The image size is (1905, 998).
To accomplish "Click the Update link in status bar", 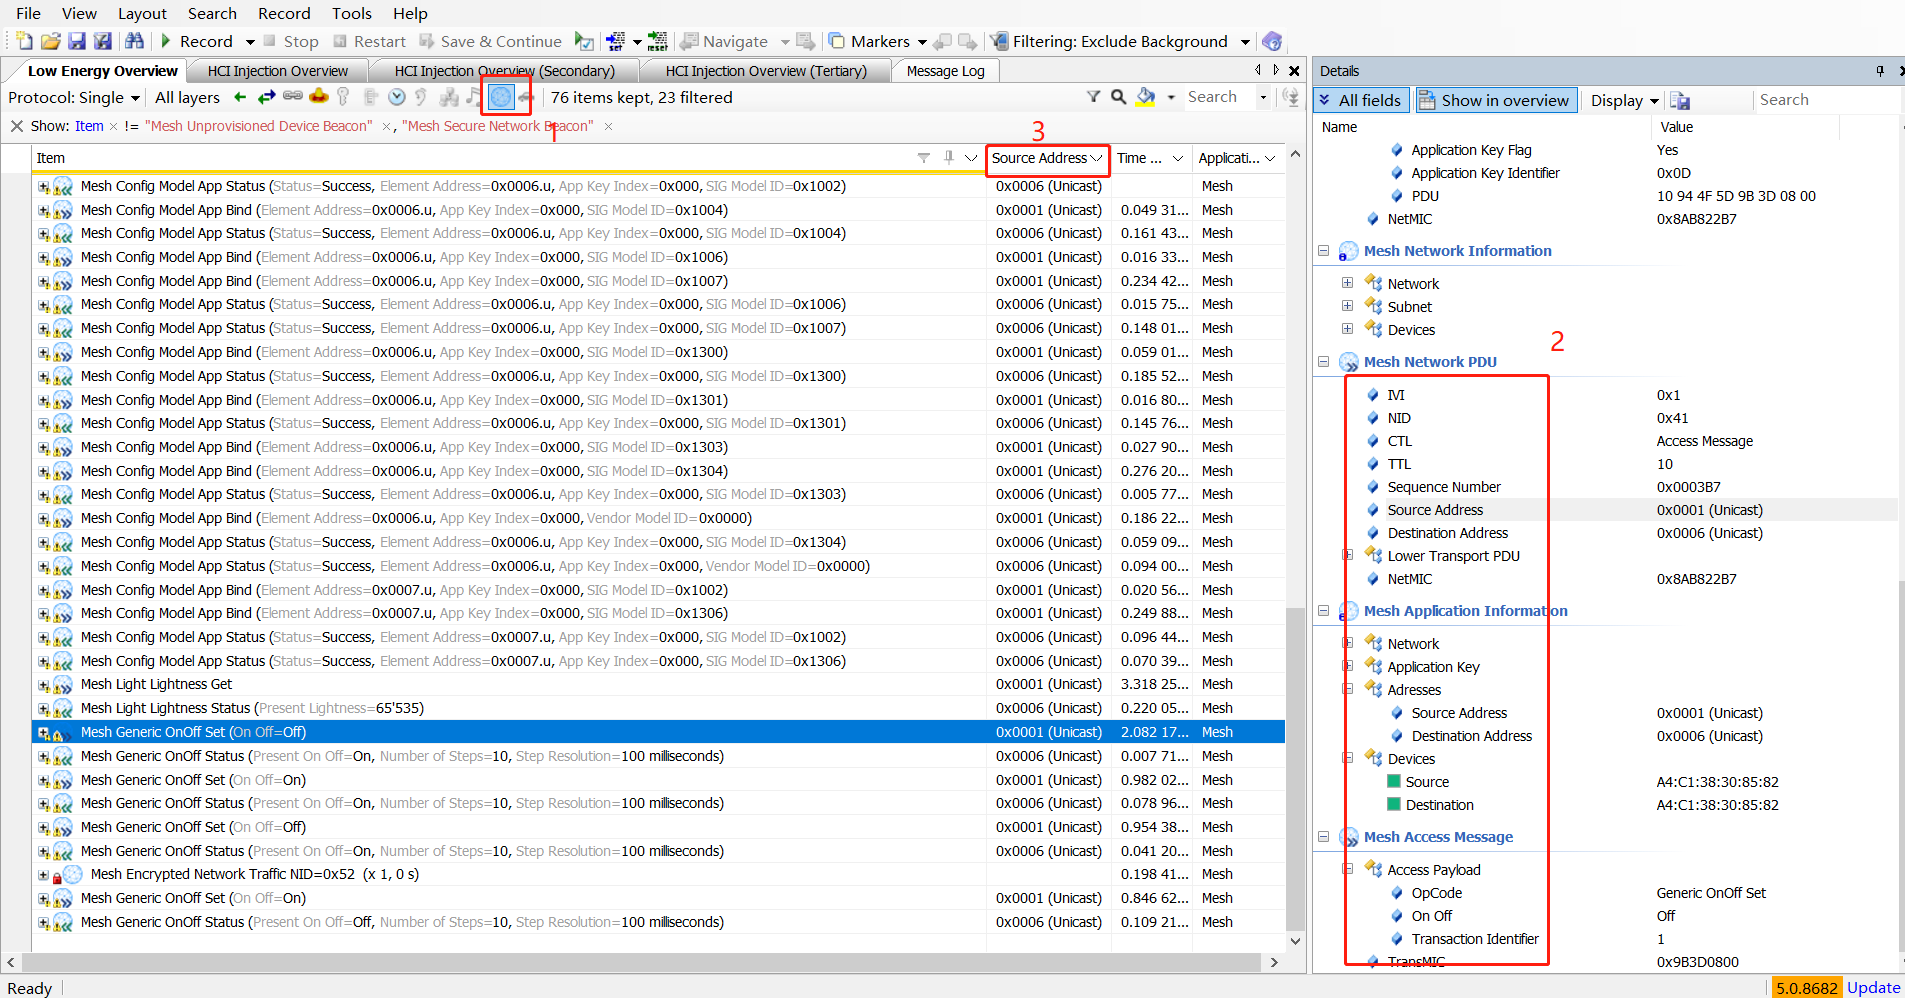I will (1873, 987).
